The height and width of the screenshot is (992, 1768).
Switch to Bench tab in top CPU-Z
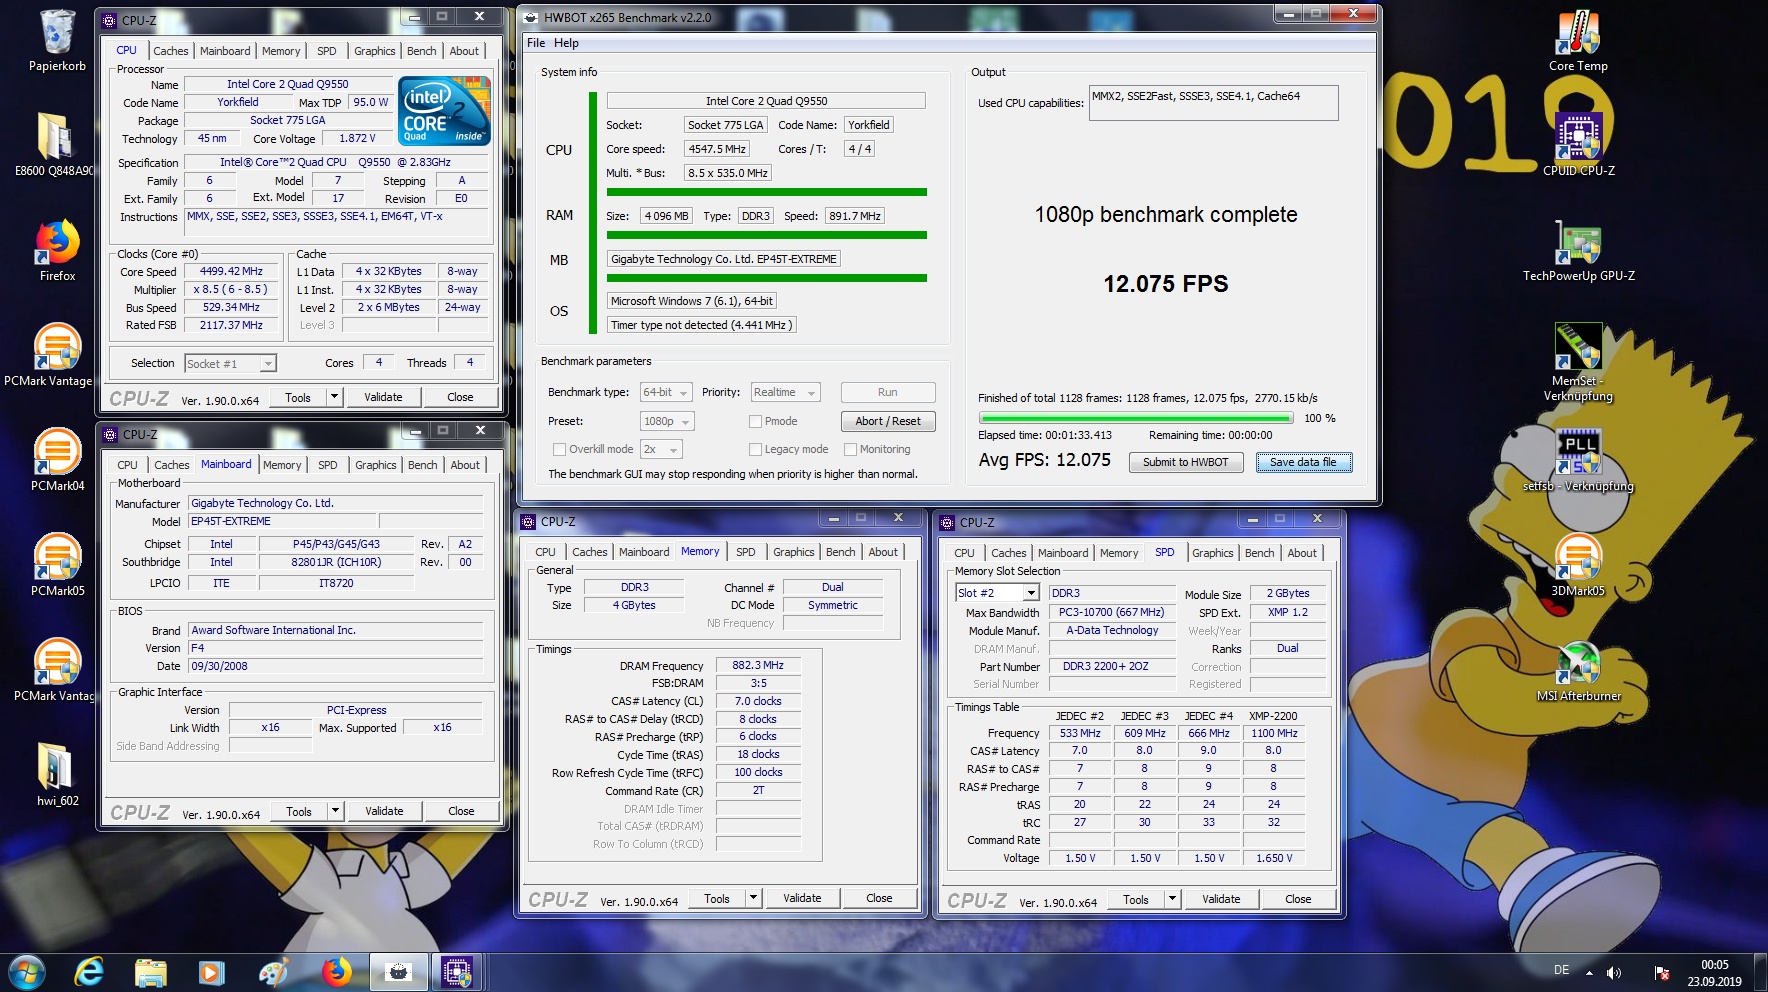pyautogui.click(x=421, y=51)
